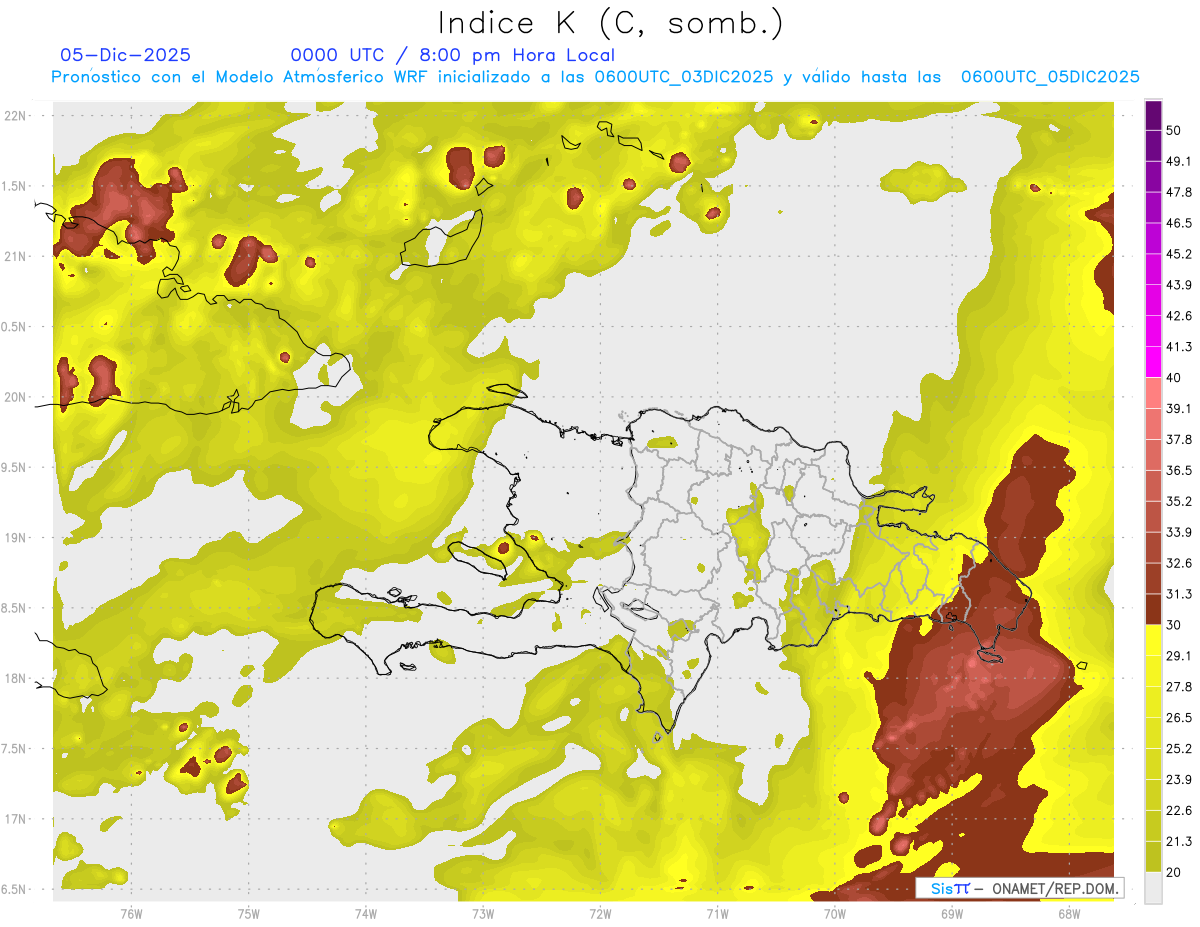This screenshot has height=927, width=1200.
Task: Click the '20N' latitude label
Action: coord(16,397)
